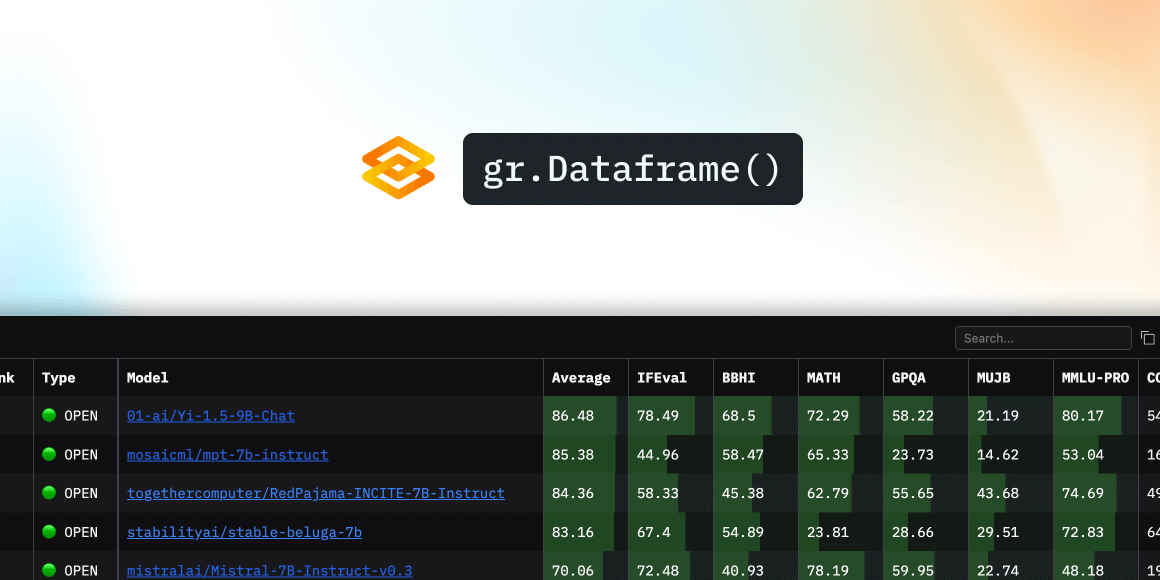
Task: Click the green status indicator for mpt-7b-instruct
Action: (x=50, y=454)
